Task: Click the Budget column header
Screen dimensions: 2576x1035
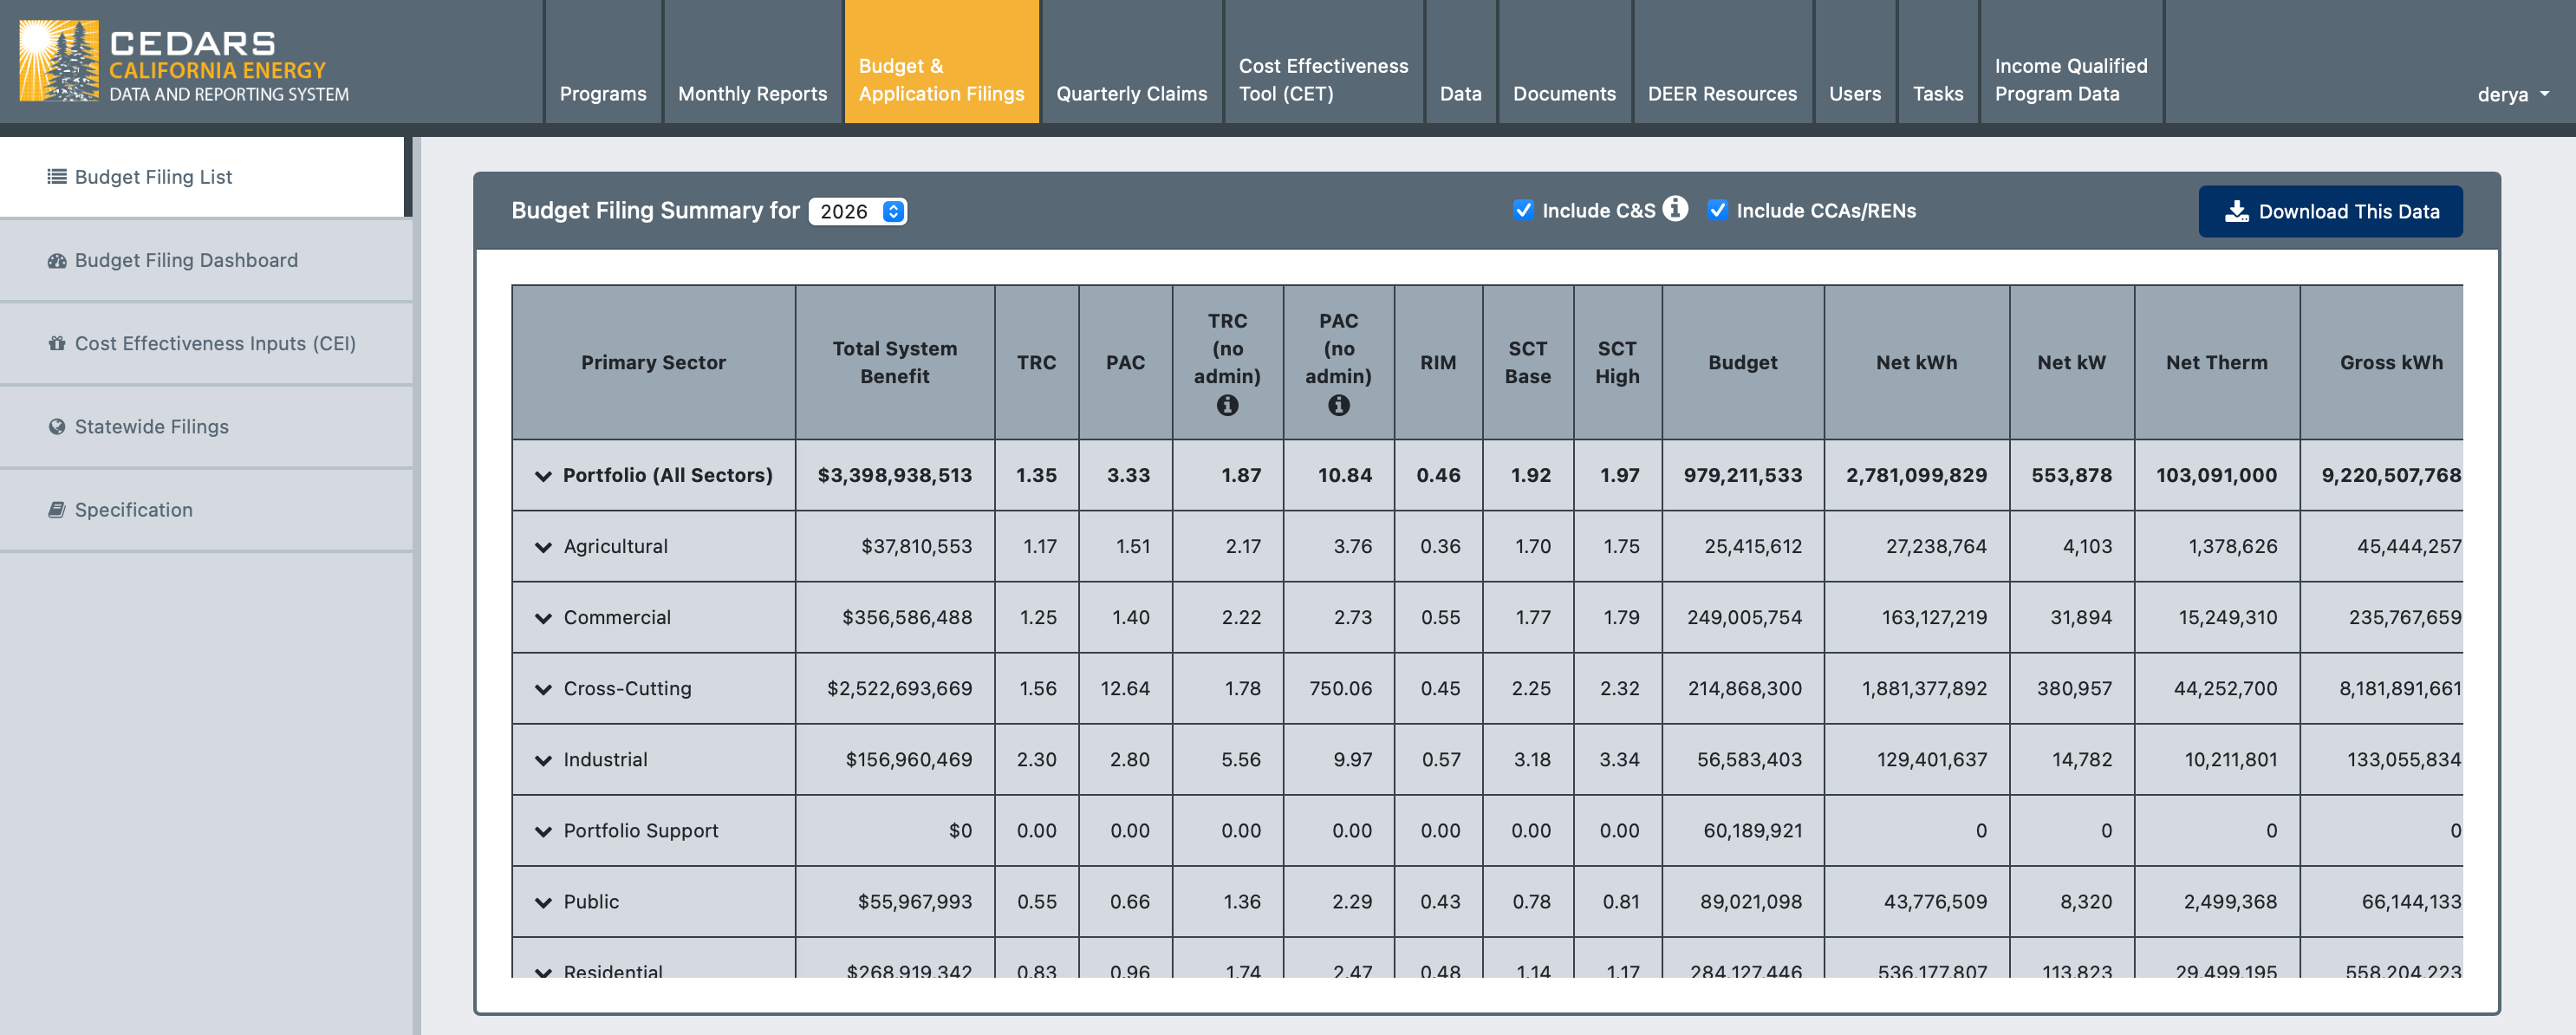Action: [1742, 362]
